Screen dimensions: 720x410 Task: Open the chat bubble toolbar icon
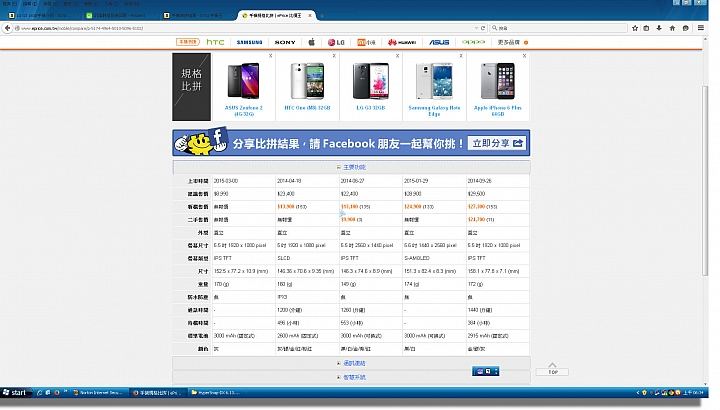(686, 28)
